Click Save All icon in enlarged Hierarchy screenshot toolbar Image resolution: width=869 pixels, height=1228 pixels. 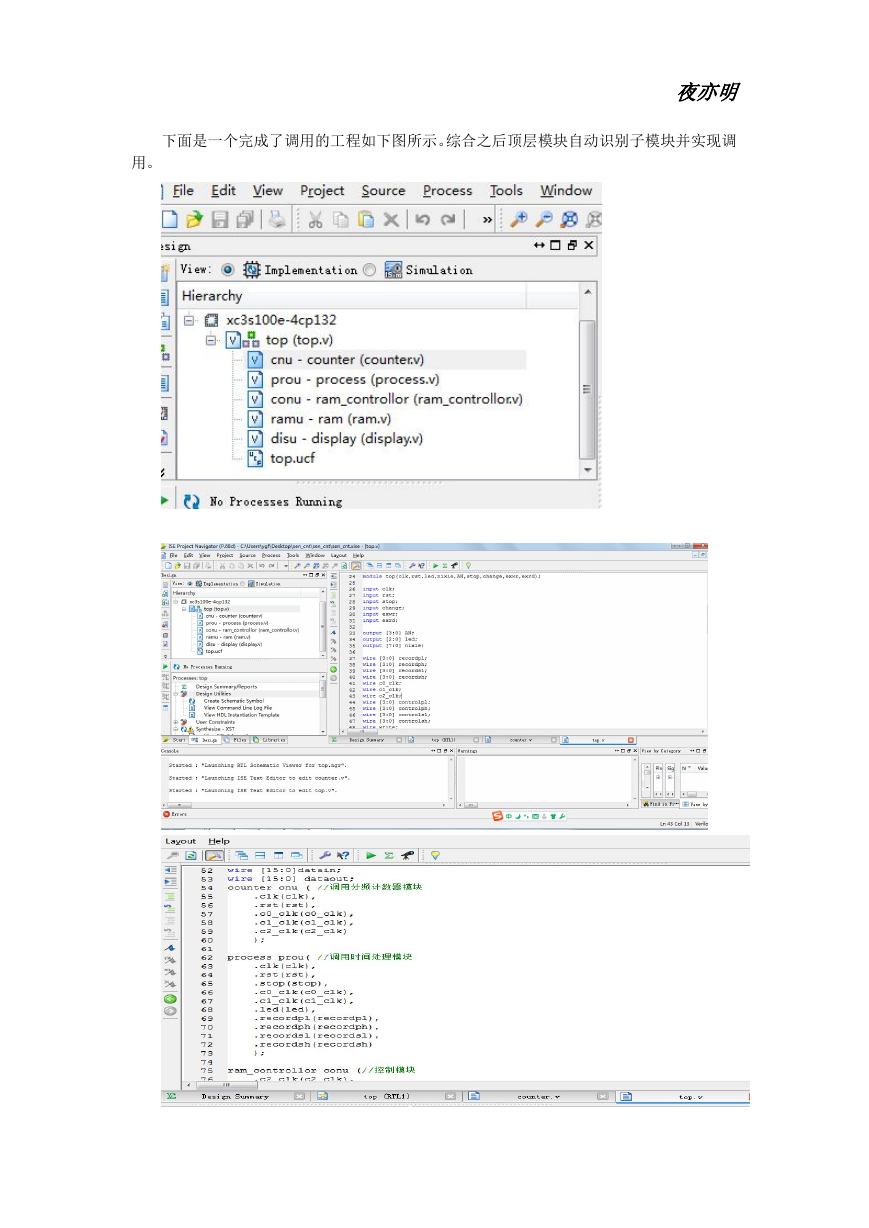(x=244, y=220)
